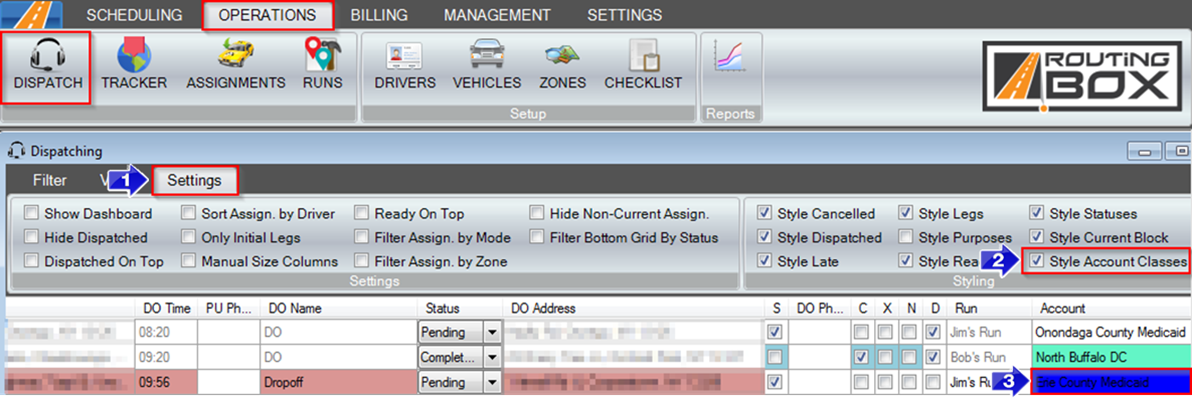Expand Status dropdown in 09:56 Dropoff row
The height and width of the screenshot is (399, 1192).
[x=492, y=382]
